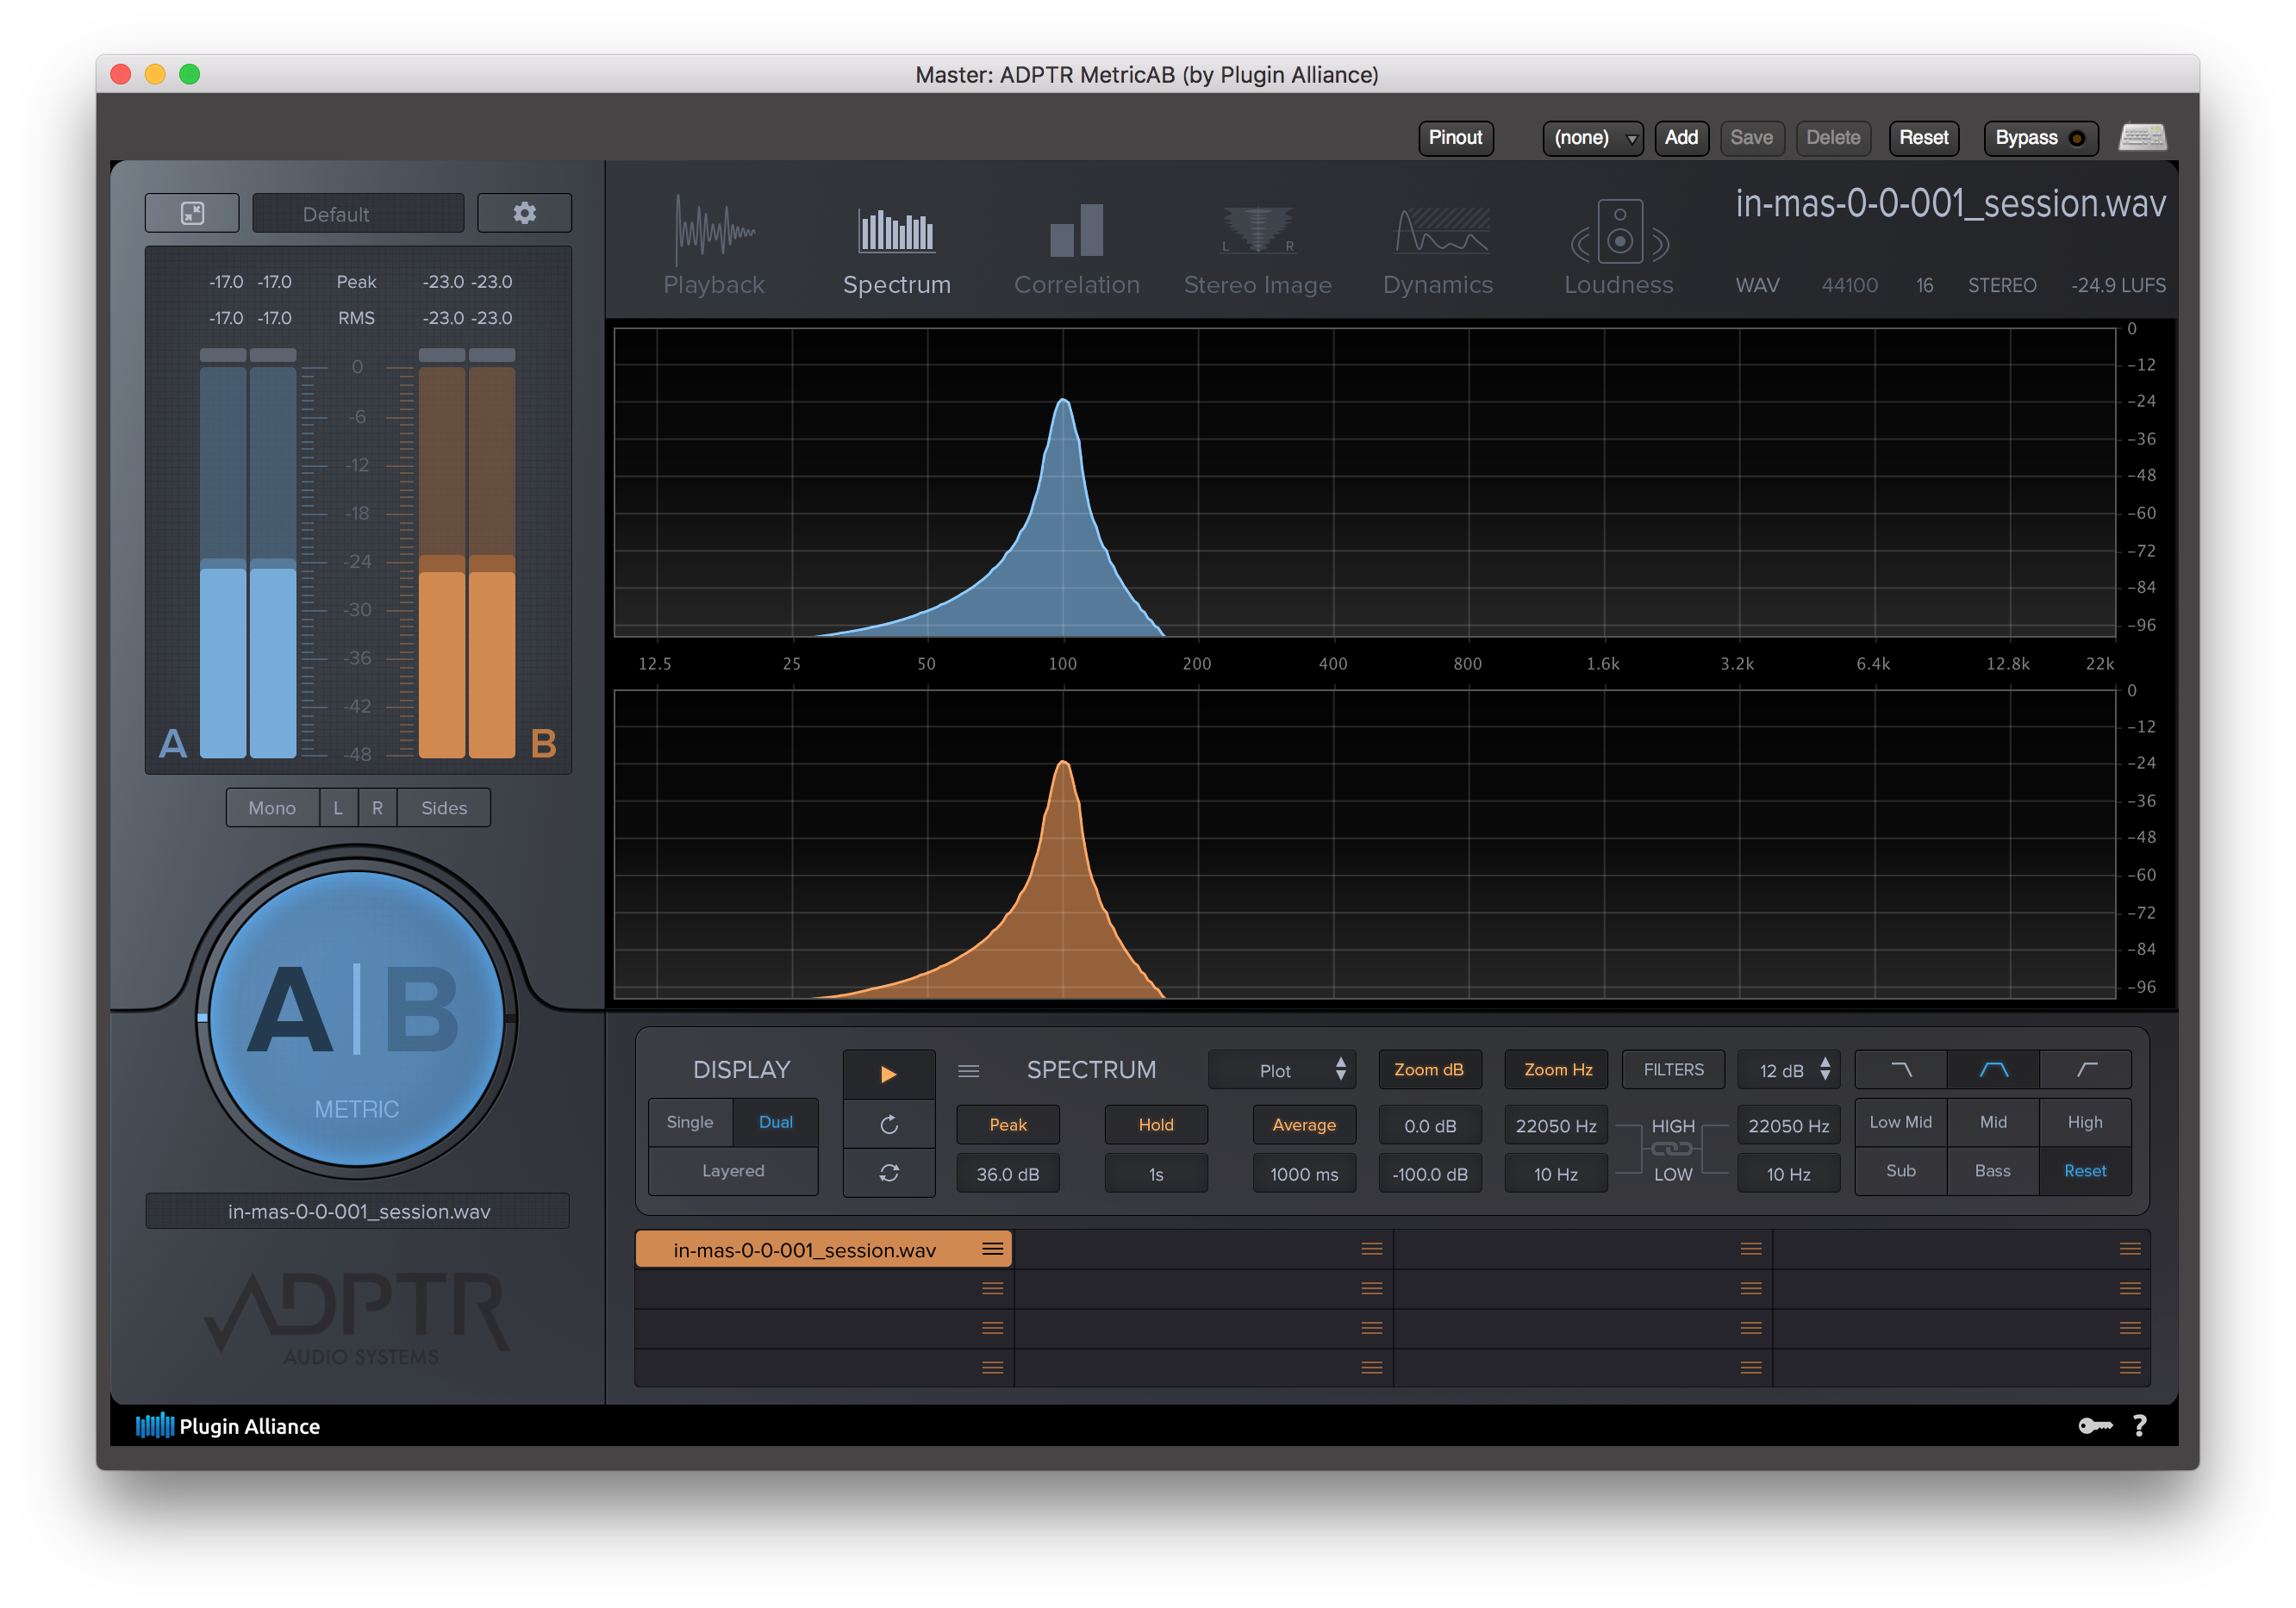Select the Mid band preset
The image size is (2296, 1608).
(1993, 1122)
